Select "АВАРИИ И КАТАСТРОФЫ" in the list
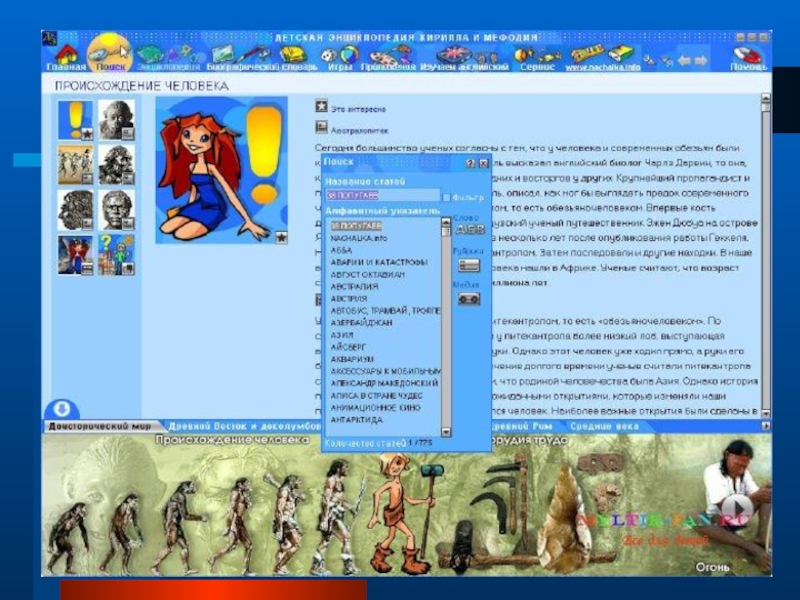Image resolution: width=800 pixels, height=600 pixels. (379, 262)
